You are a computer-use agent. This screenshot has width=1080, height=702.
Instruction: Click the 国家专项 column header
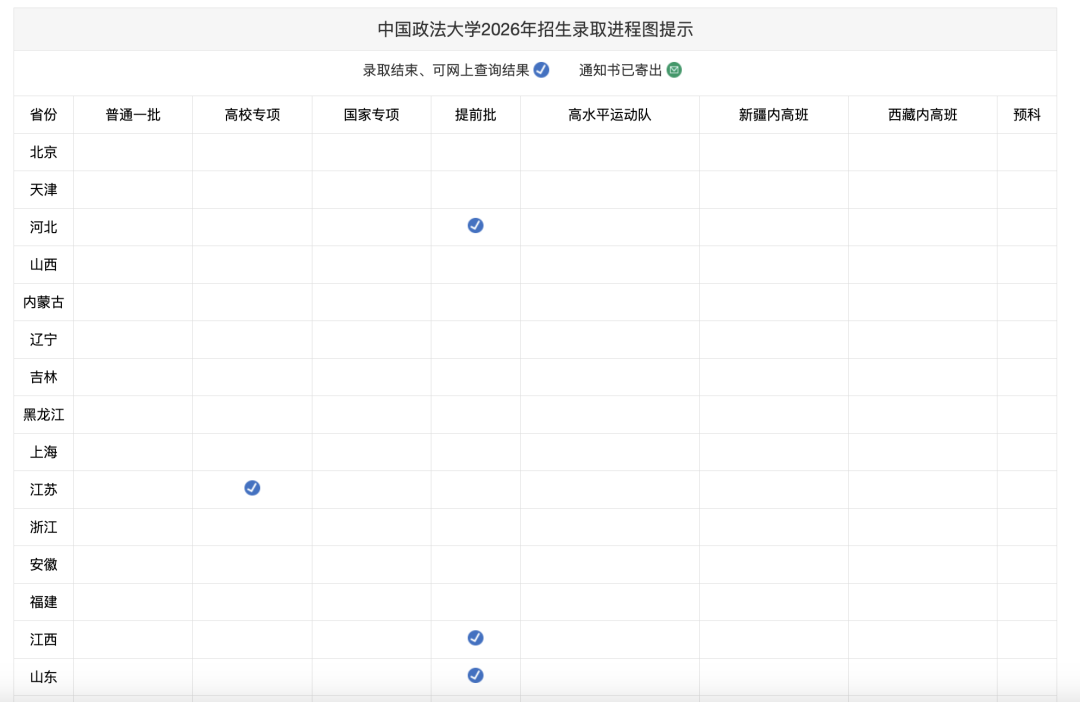pos(371,114)
